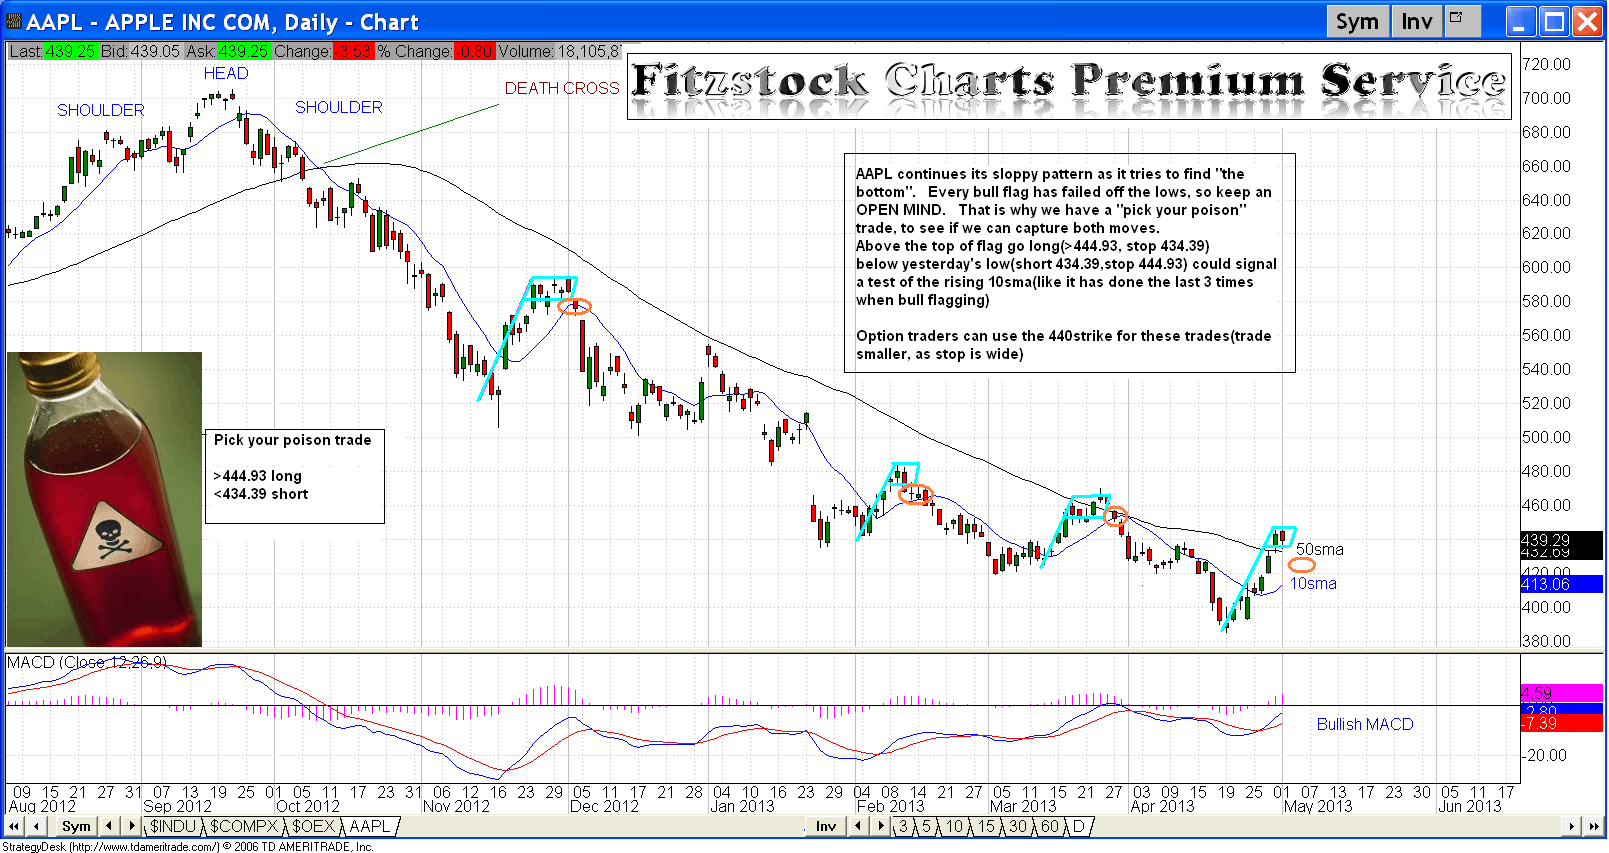The image size is (1609, 853).
Task: Select the 15 minute interval tab
Action: point(986,826)
